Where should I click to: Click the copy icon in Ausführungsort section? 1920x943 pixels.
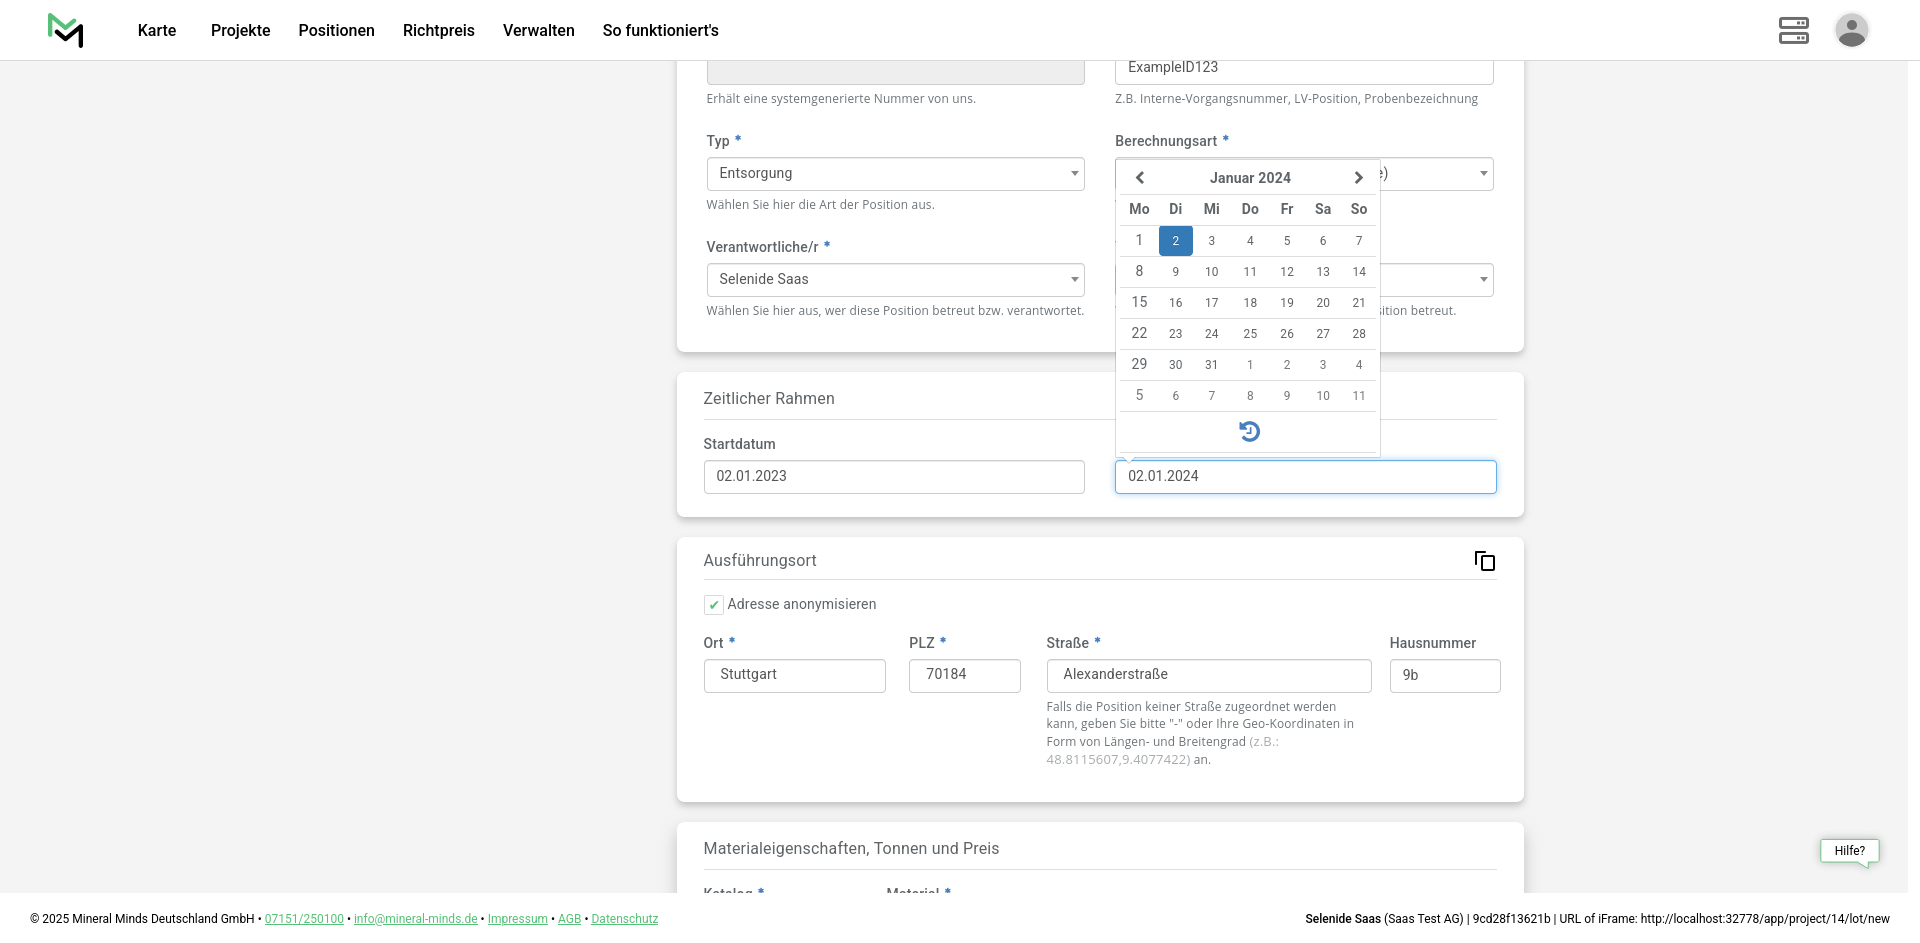(1484, 561)
